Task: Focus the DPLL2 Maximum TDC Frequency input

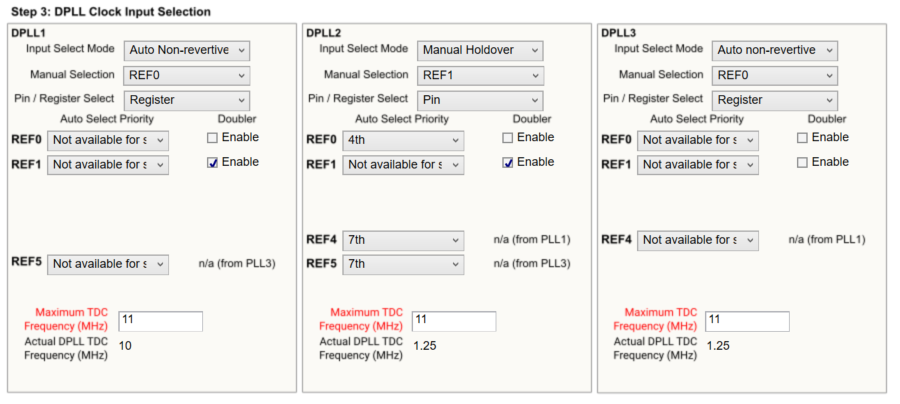Action: pyautogui.click(x=454, y=321)
